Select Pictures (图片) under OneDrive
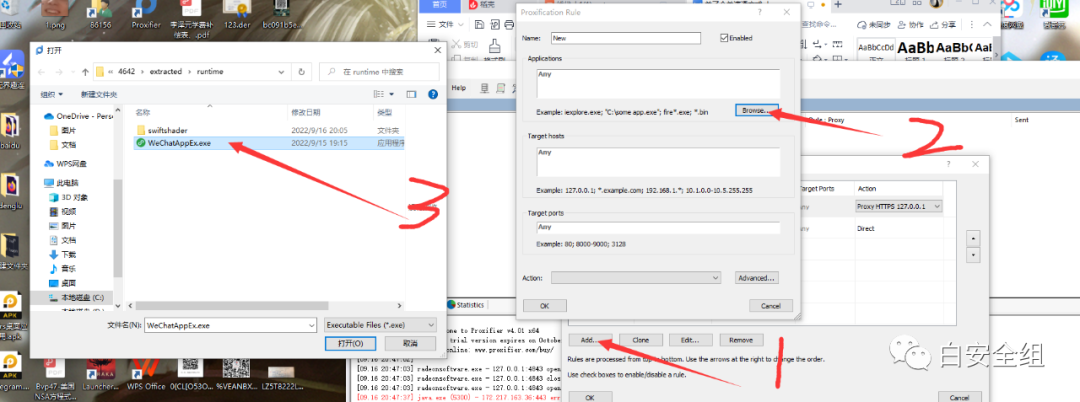 click(64, 130)
